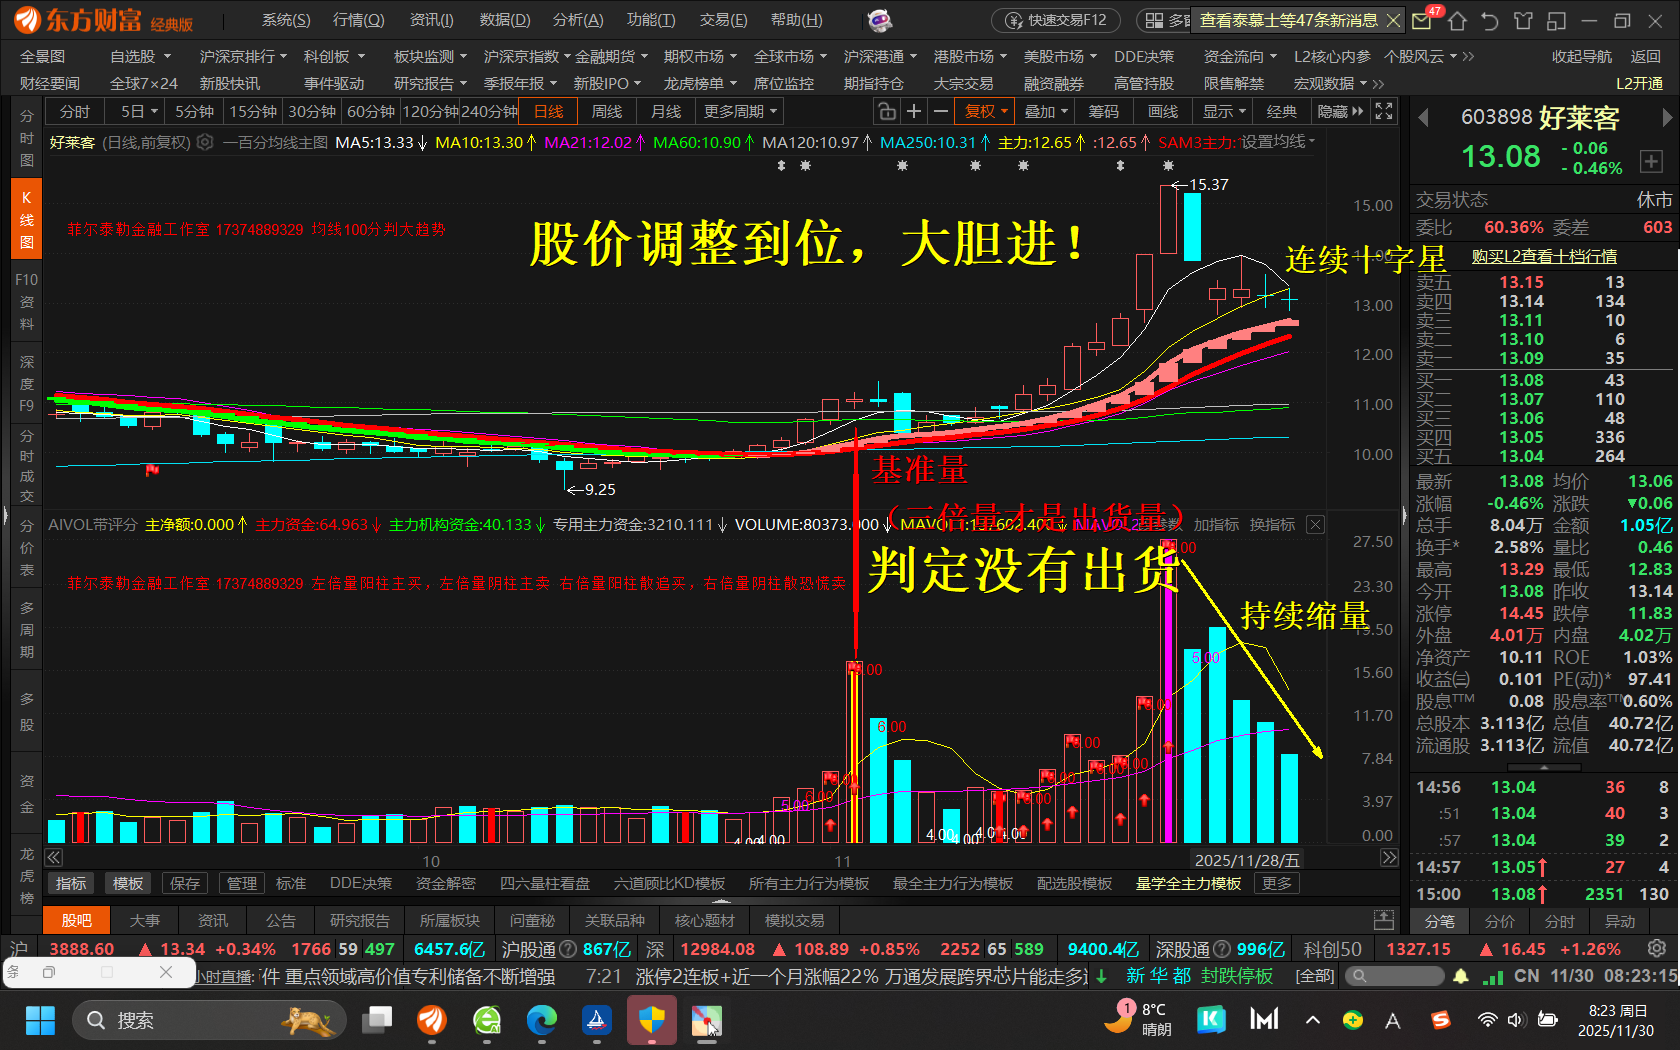Show hidden tray icons chevron

pyautogui.click(x=1313, y=1020)
